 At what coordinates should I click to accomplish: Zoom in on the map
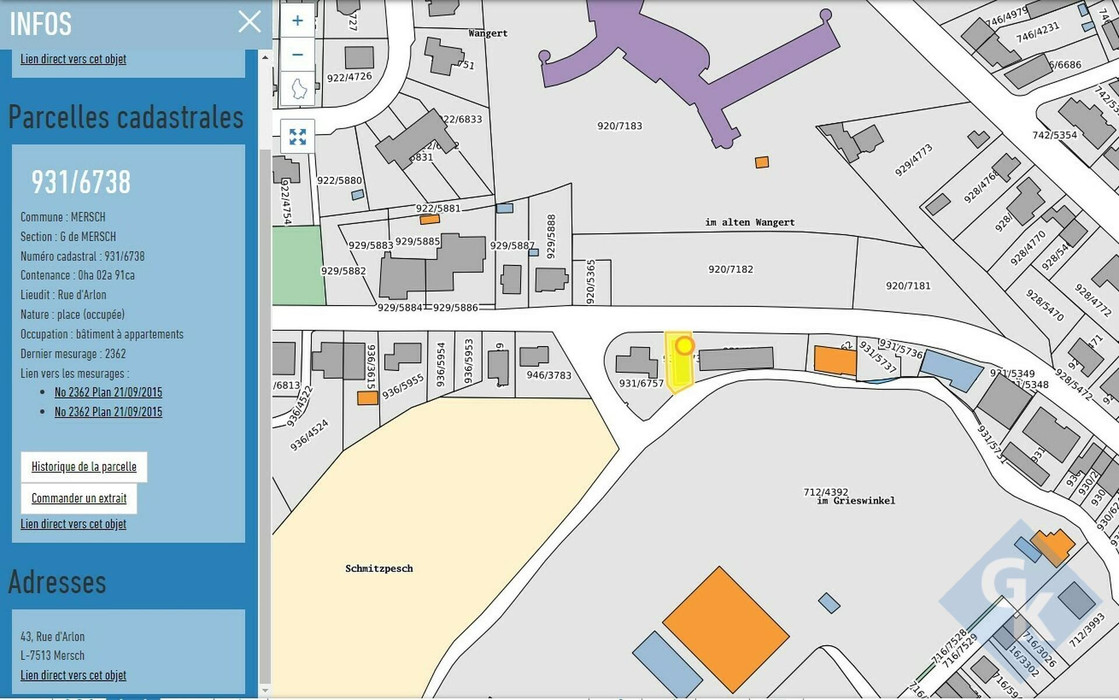(297, 20)
